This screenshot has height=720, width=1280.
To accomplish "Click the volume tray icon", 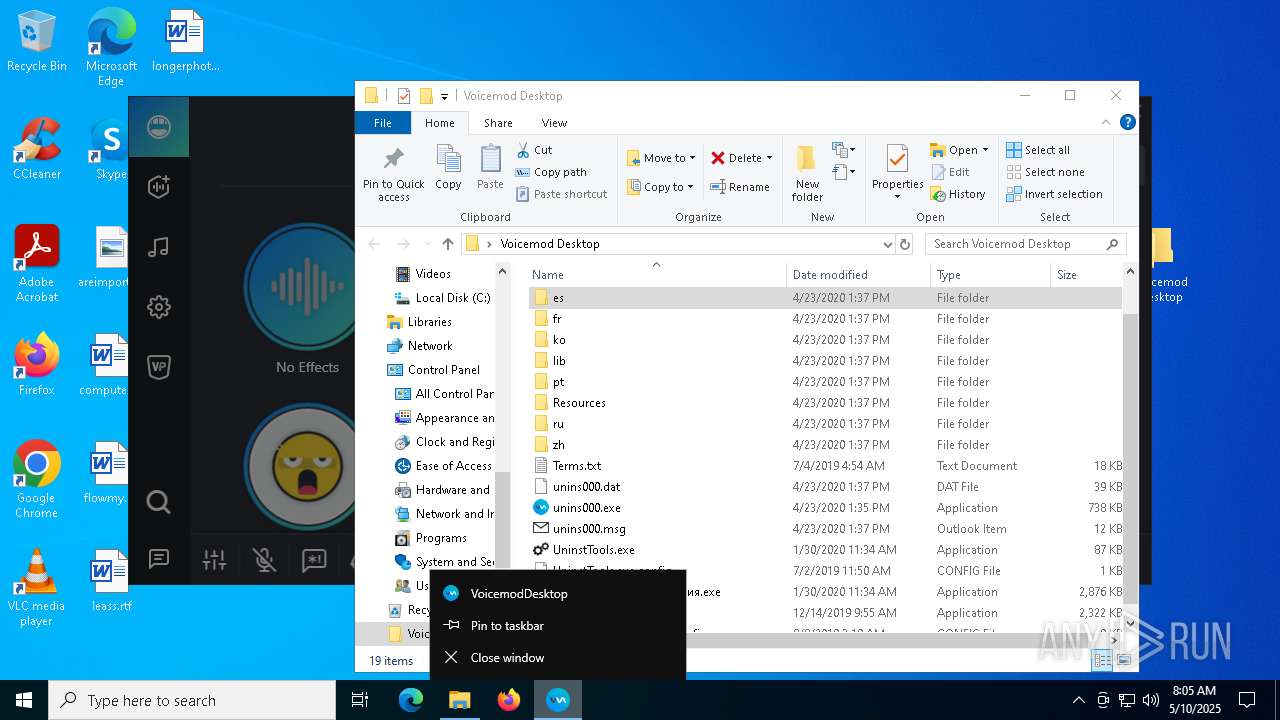I will (1151, 700).
